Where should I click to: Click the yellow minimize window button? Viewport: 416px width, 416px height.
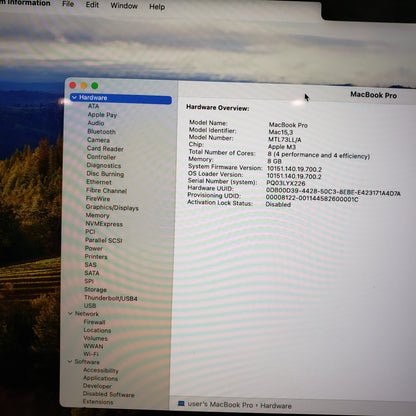pyautogui.click(x=84, y=85)
